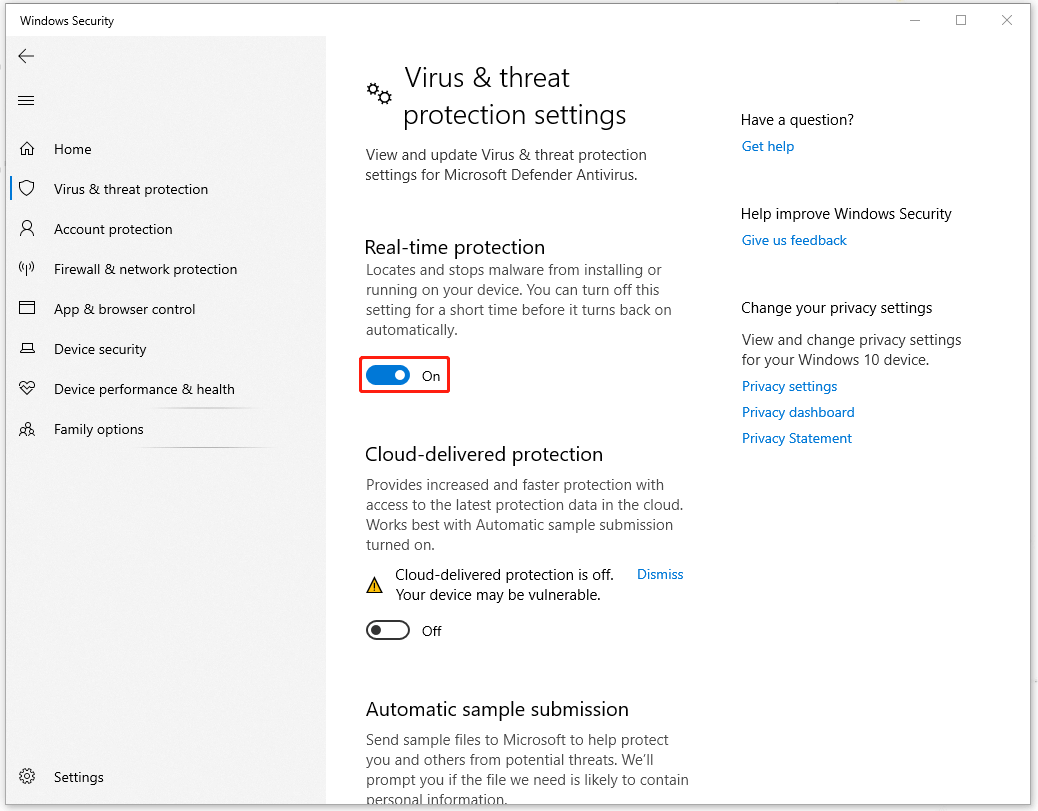Open the Get help link
Screen dimensions: 1038x811
point(767,146)
